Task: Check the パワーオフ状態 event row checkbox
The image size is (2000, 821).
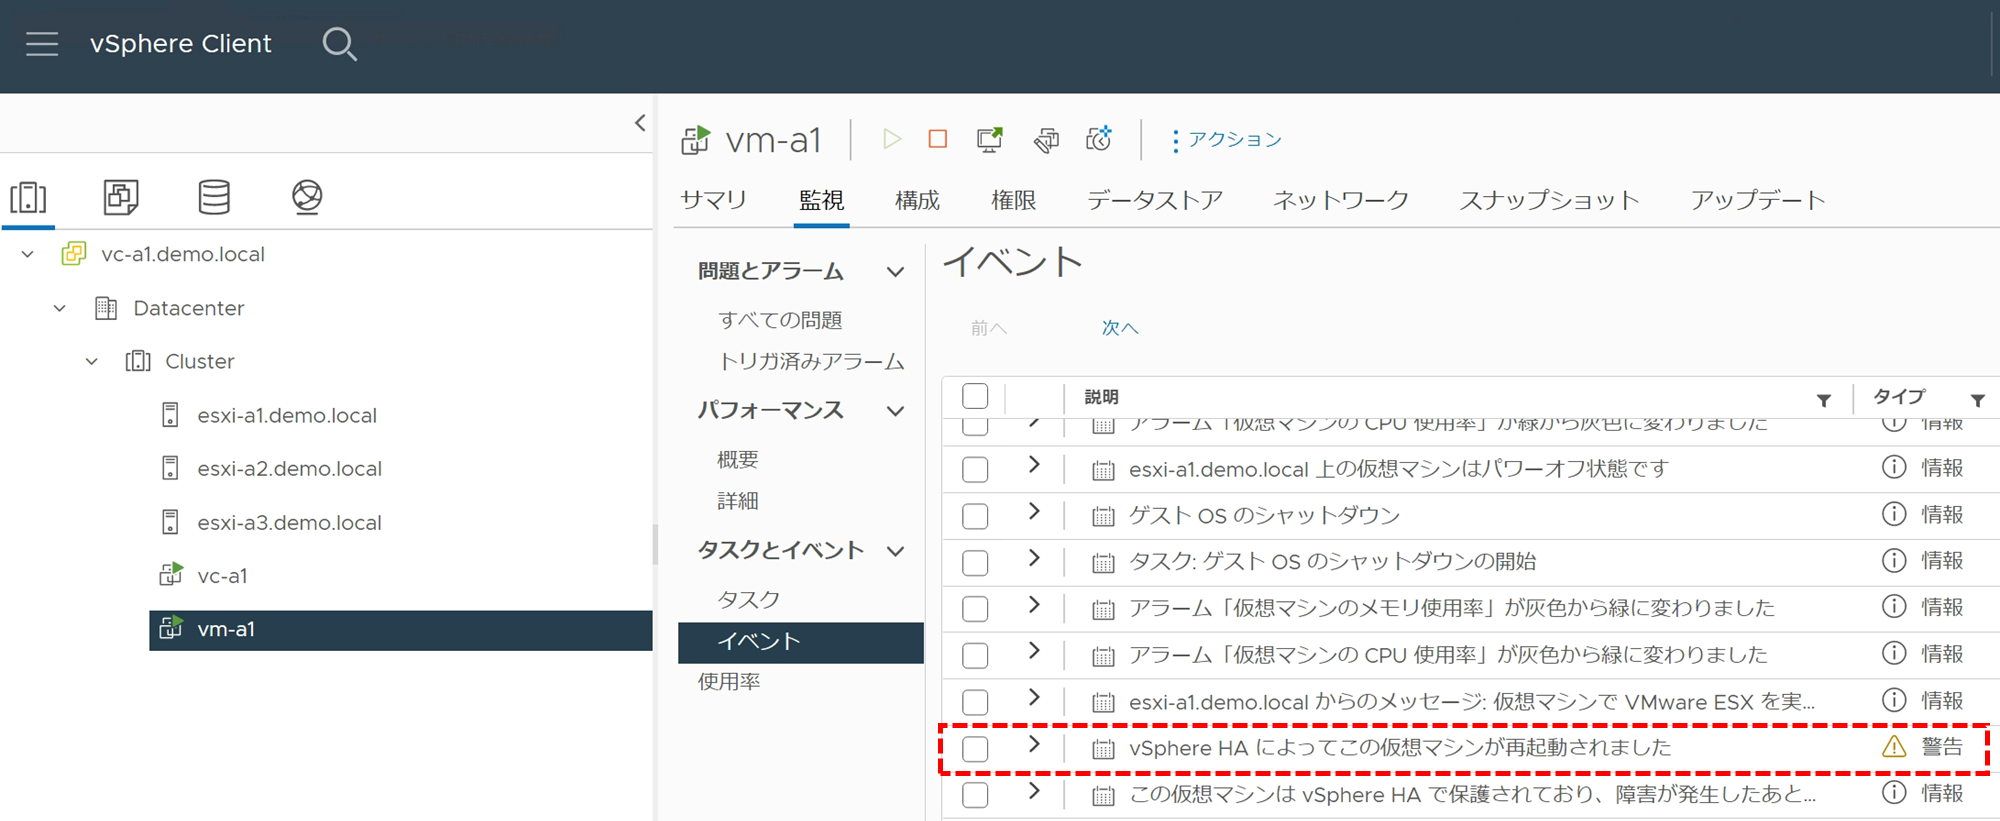Action: (x=975, y=469)
